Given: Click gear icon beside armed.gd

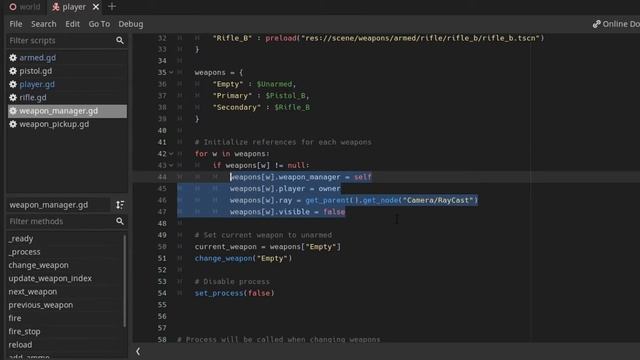Looking at the screenshot, I should click(13, 58).
